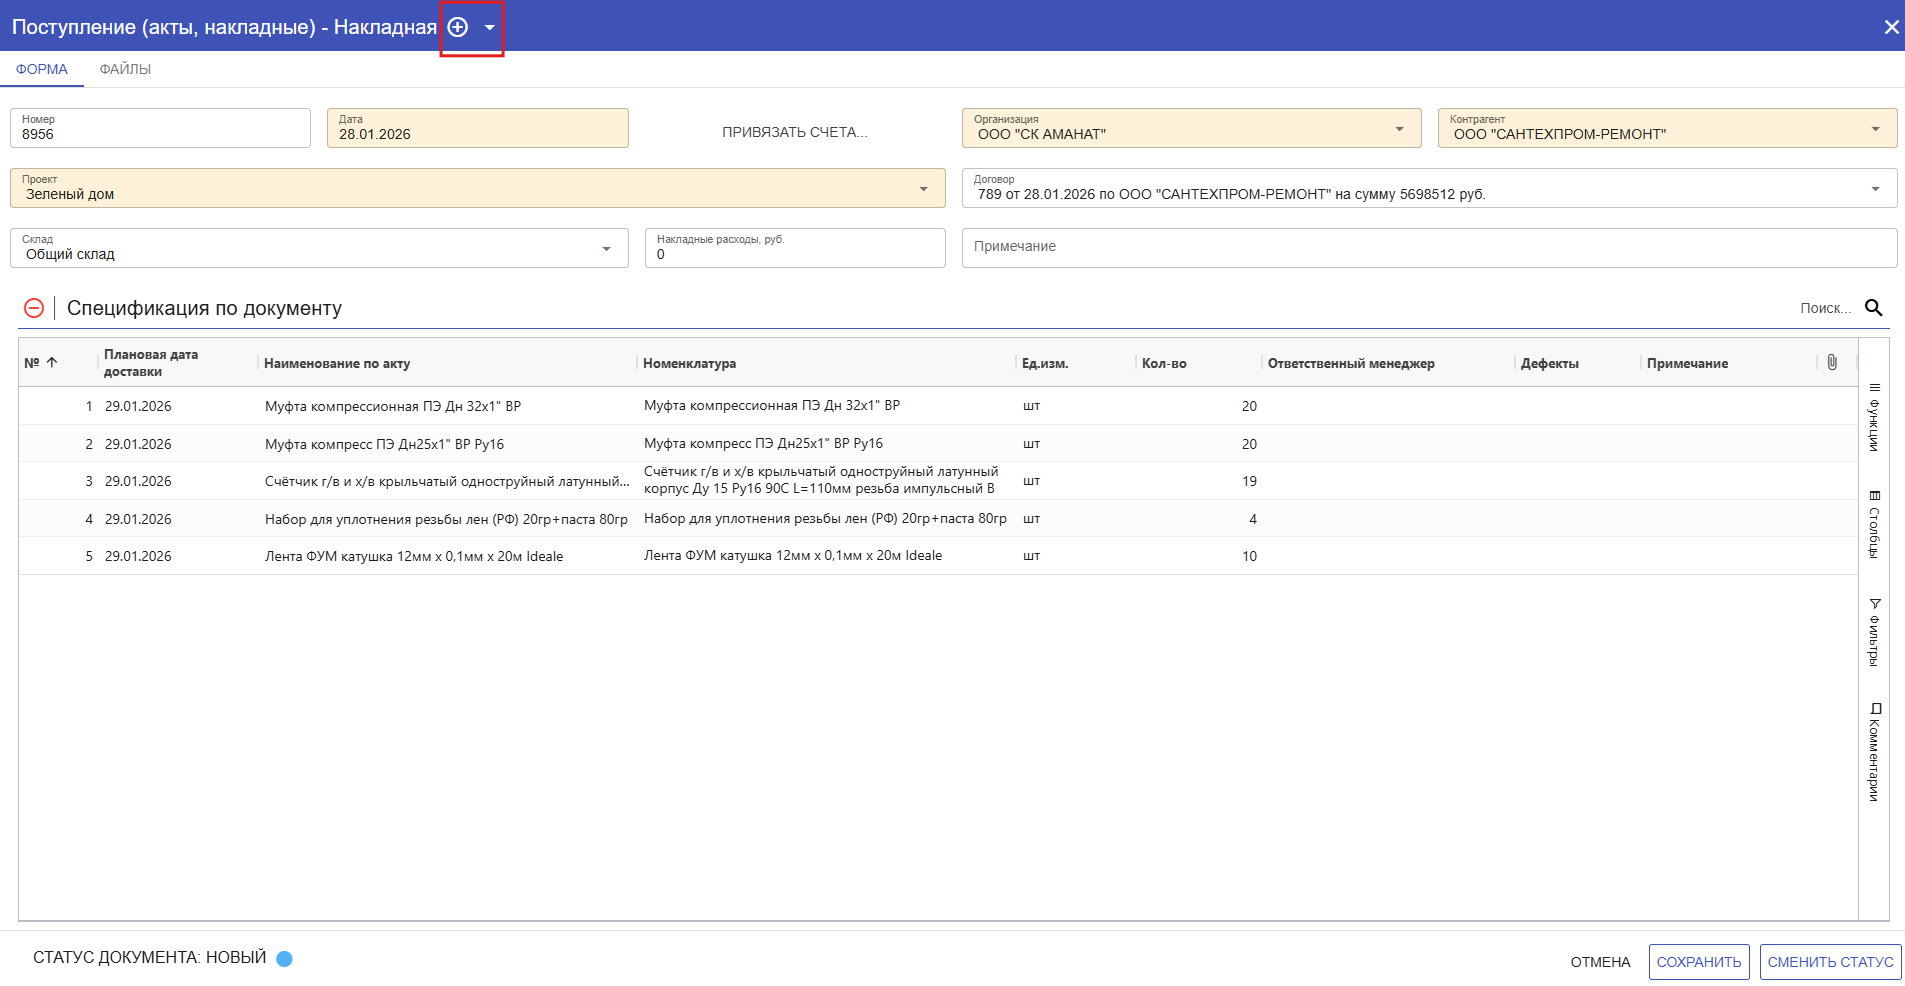The width and height of the screenshot is (1905, 986).
Task: Open the Функции side panel
Action: 1874,418
